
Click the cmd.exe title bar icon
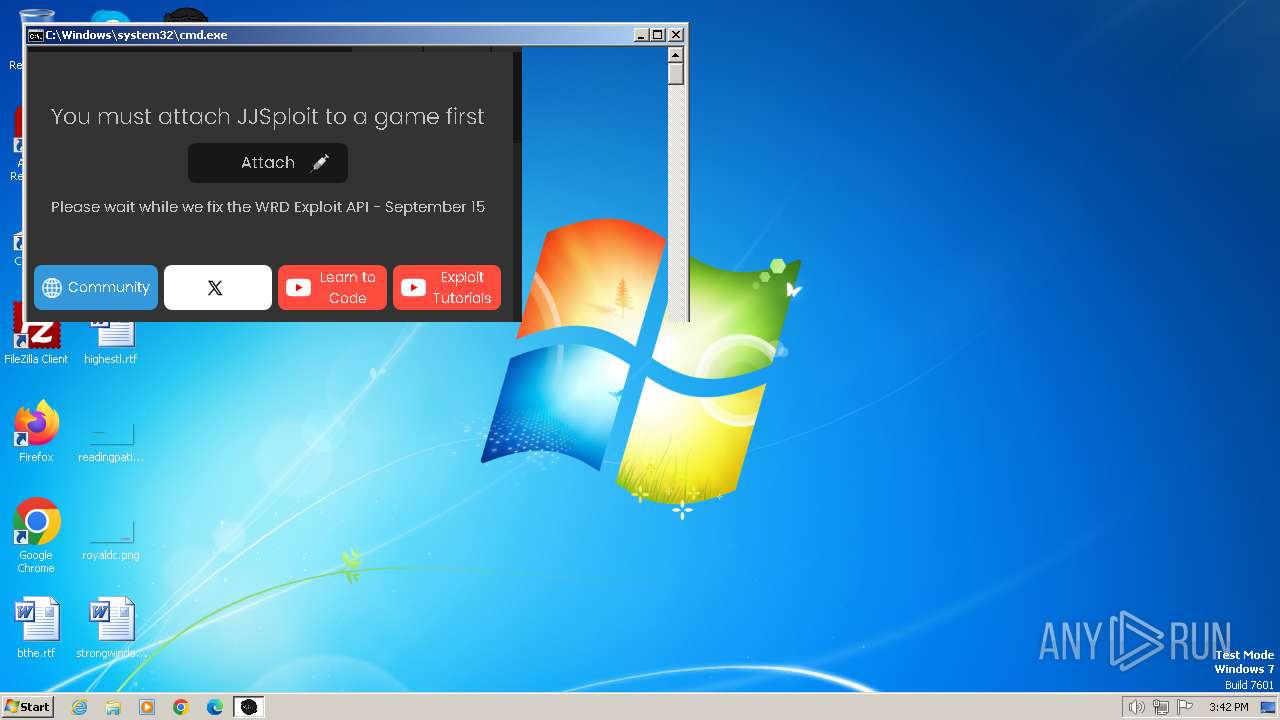click(36, 35)
